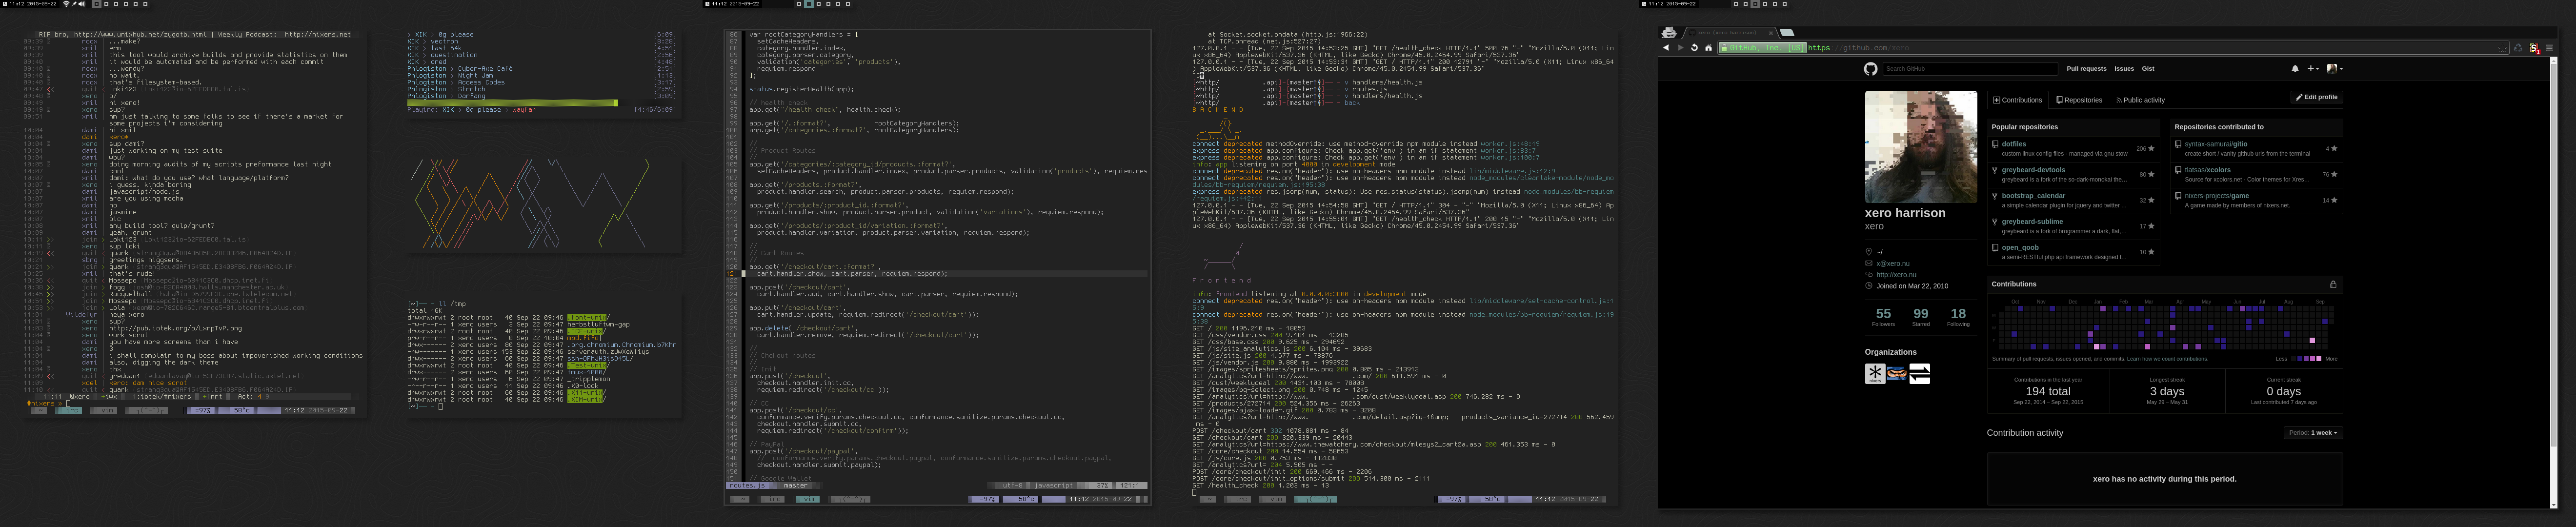Reload the page in browser toolbar
2576x527 pixels.
[1694, 48]
